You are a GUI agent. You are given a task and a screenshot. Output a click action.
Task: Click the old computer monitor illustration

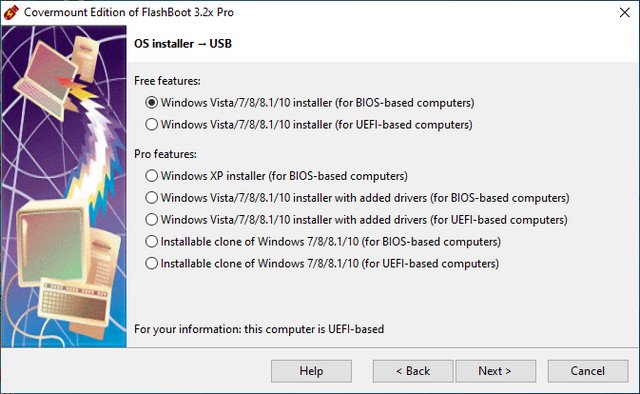tap(53, 243)
